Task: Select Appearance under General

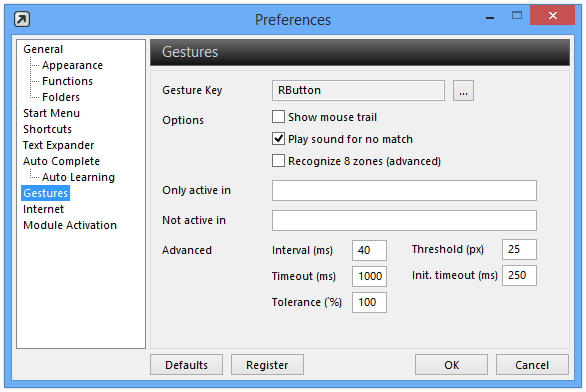Action: coord(72,65)
